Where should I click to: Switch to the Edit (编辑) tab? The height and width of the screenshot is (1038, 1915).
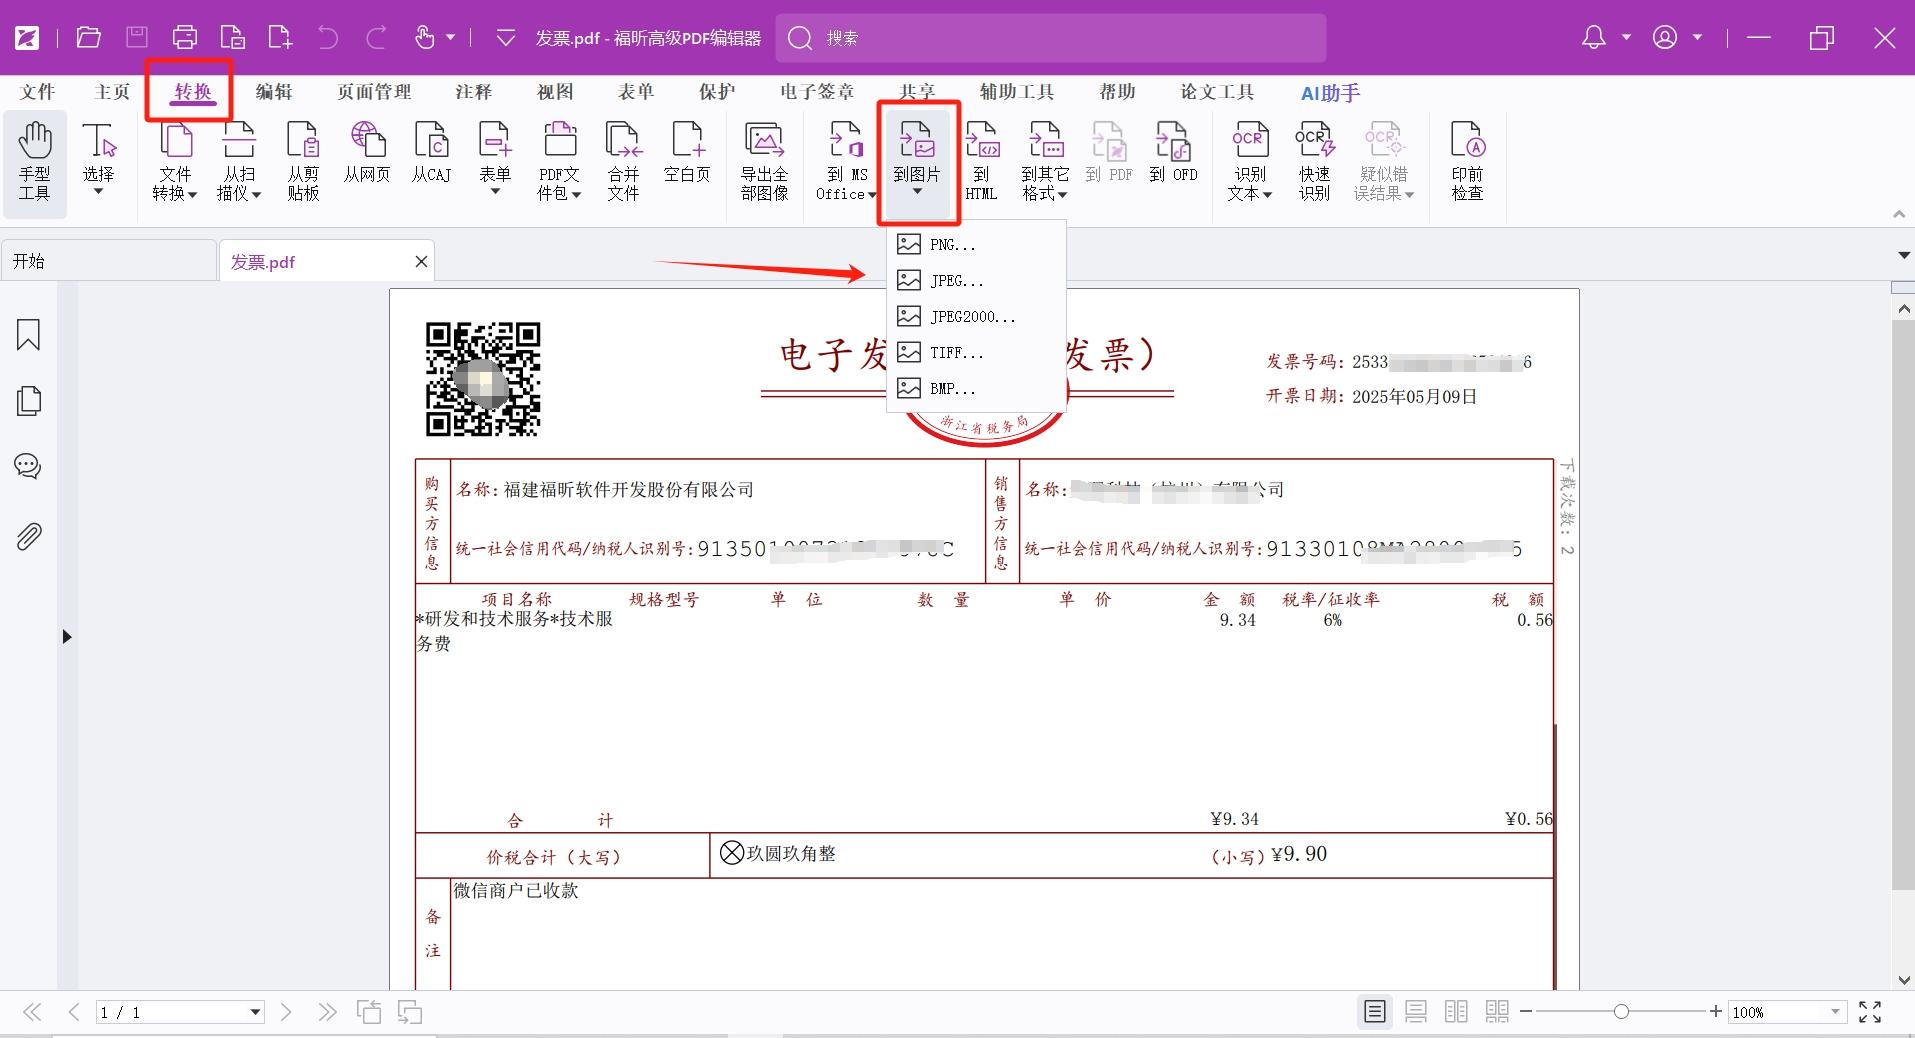274,92
